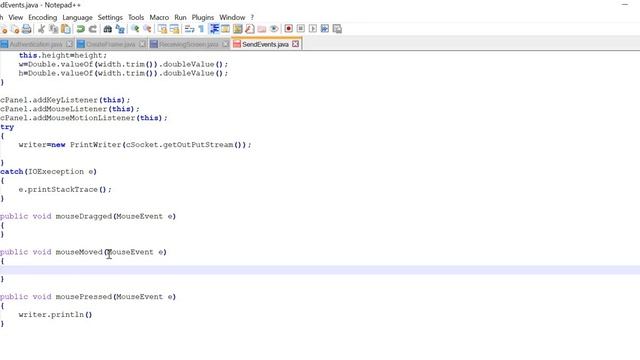Click the macro Playback icon
The height and width of the screenshot is (360, 640).
click(313, 29)
